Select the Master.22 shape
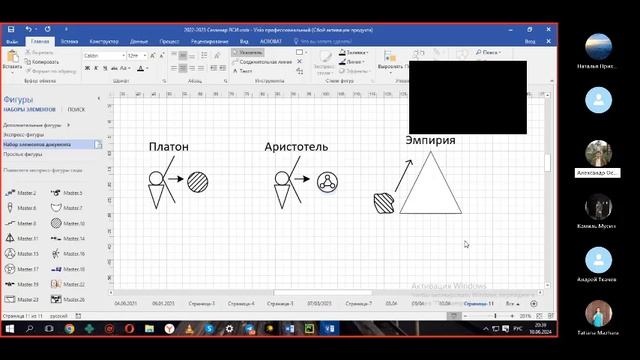This screenshot has height=360, width=640. [68, 284]
